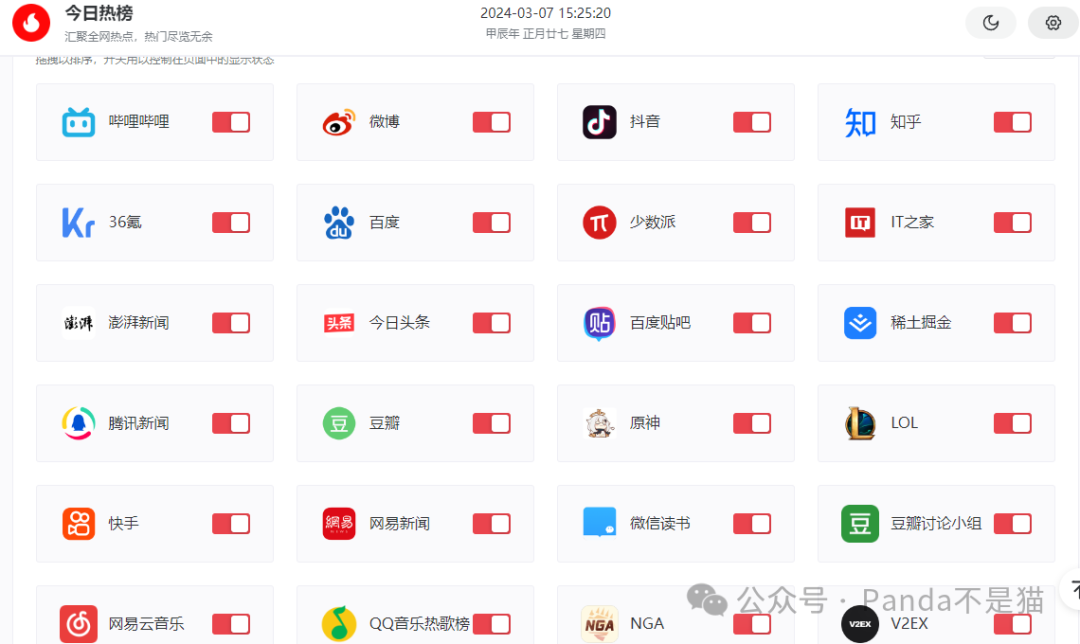Viewport: 1080px width, 644px height.
Task: Click the IT之家 red icon
Action: (x=860, y=222)
